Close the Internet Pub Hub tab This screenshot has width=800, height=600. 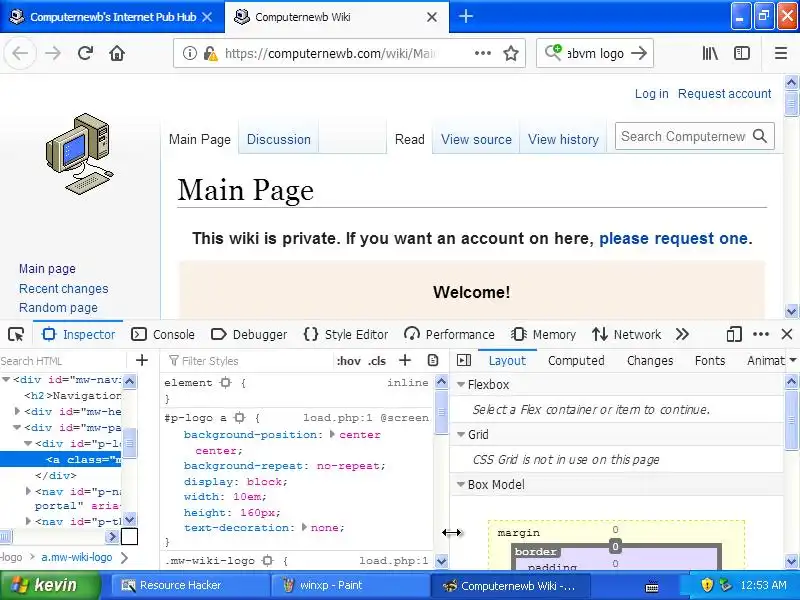point(207,17)
